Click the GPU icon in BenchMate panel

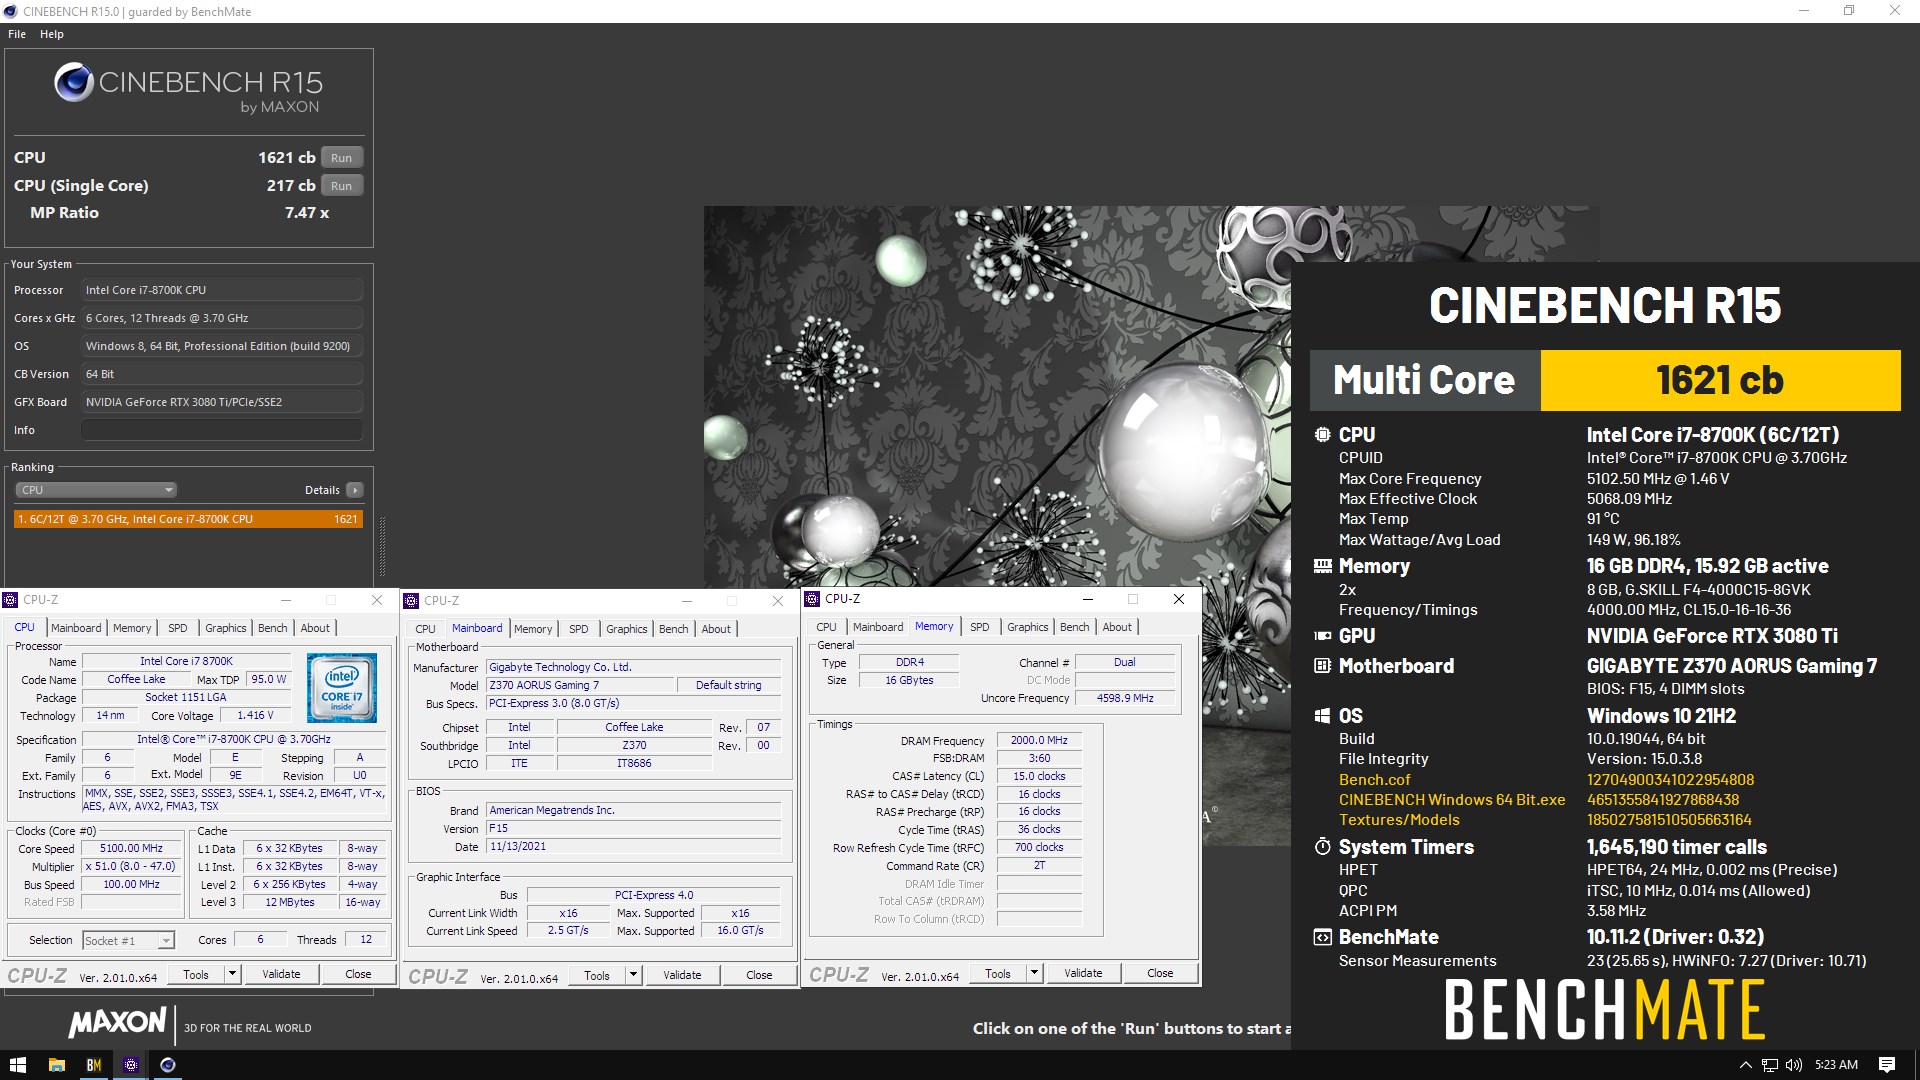pos(1322,636)
